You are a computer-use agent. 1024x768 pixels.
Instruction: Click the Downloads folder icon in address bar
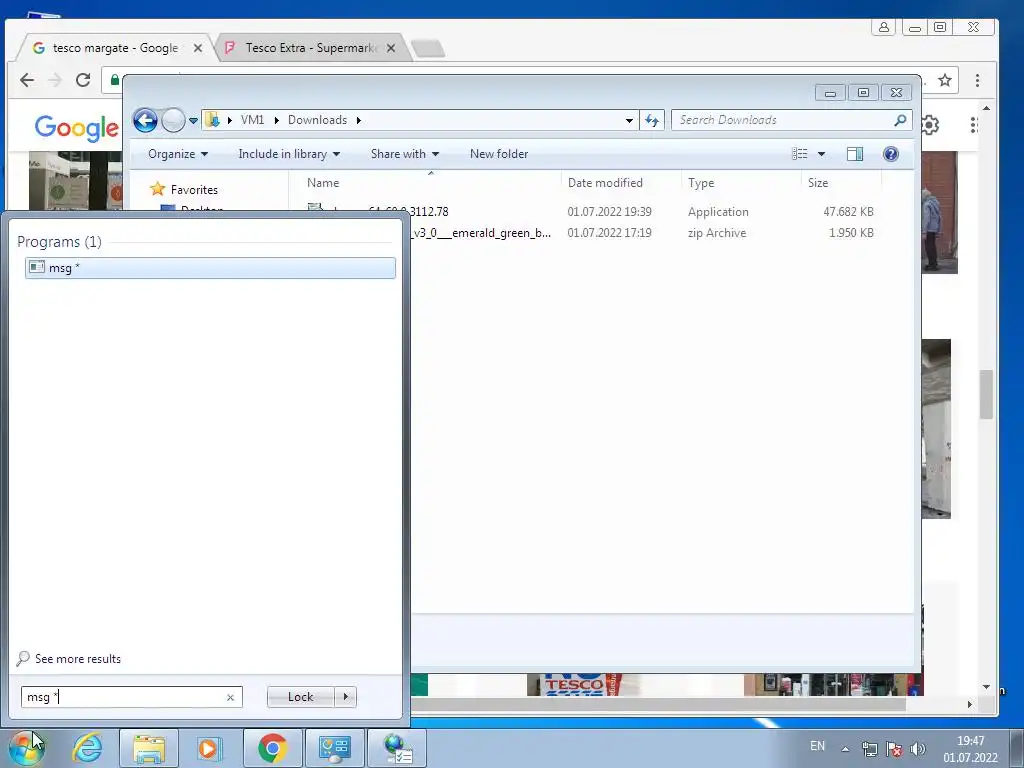point(212,120)
